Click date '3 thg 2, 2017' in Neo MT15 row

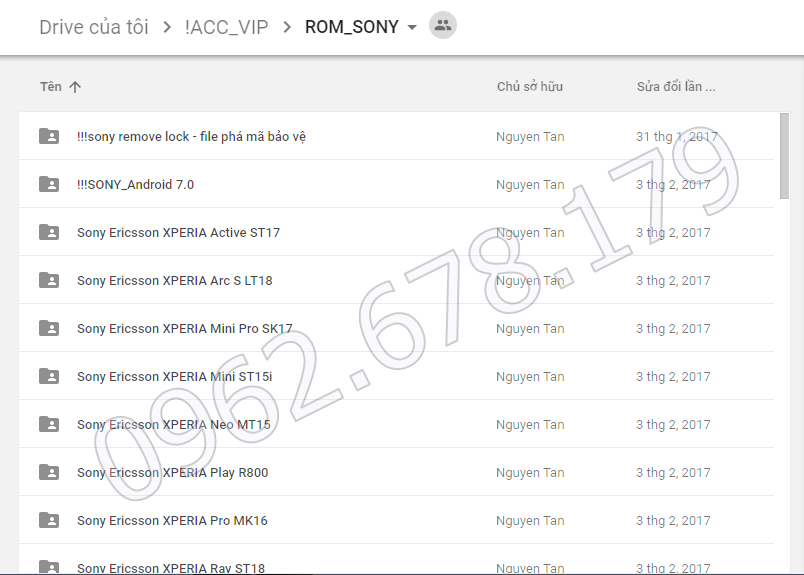click(x=673, y=425)
